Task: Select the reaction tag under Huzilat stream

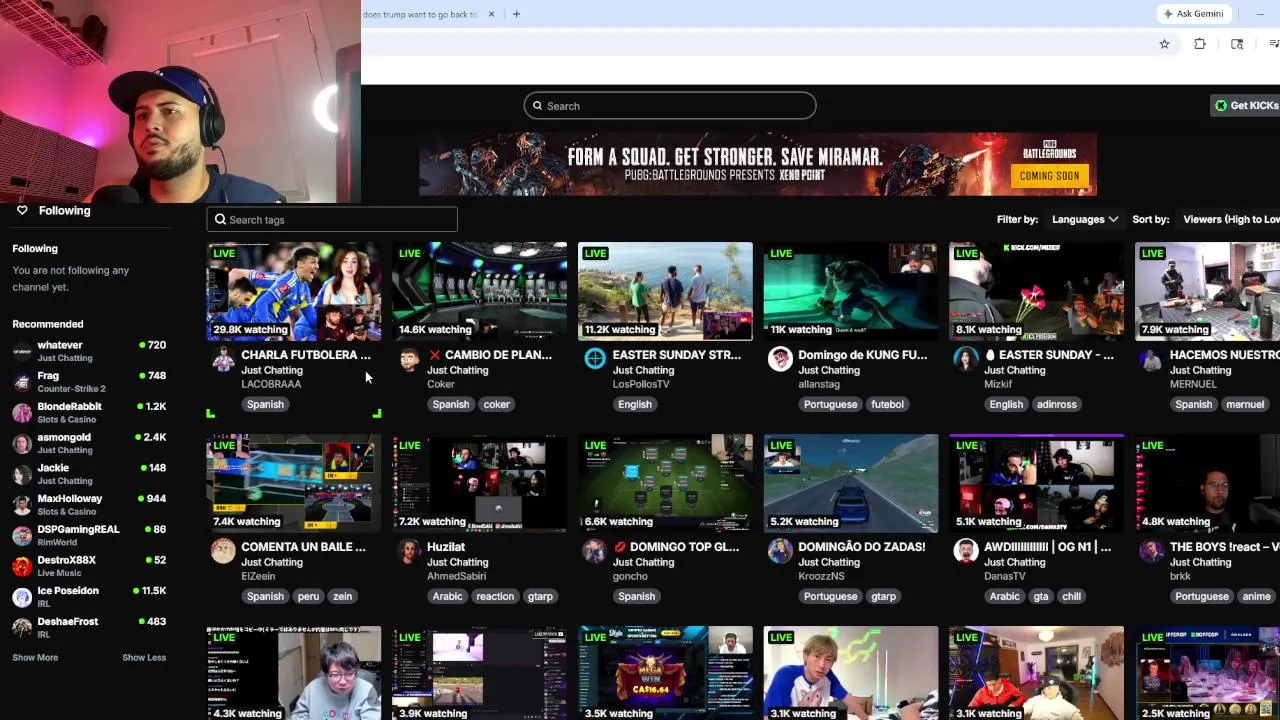Action: click(495, 596)
